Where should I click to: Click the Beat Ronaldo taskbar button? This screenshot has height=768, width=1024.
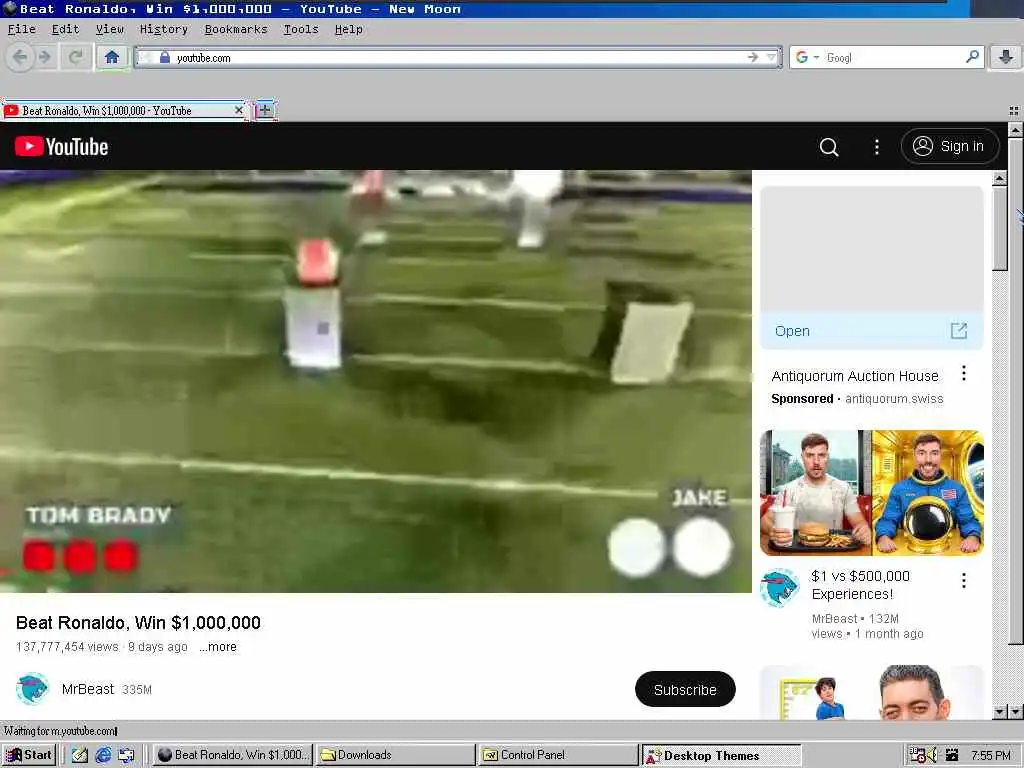point(232,755)
